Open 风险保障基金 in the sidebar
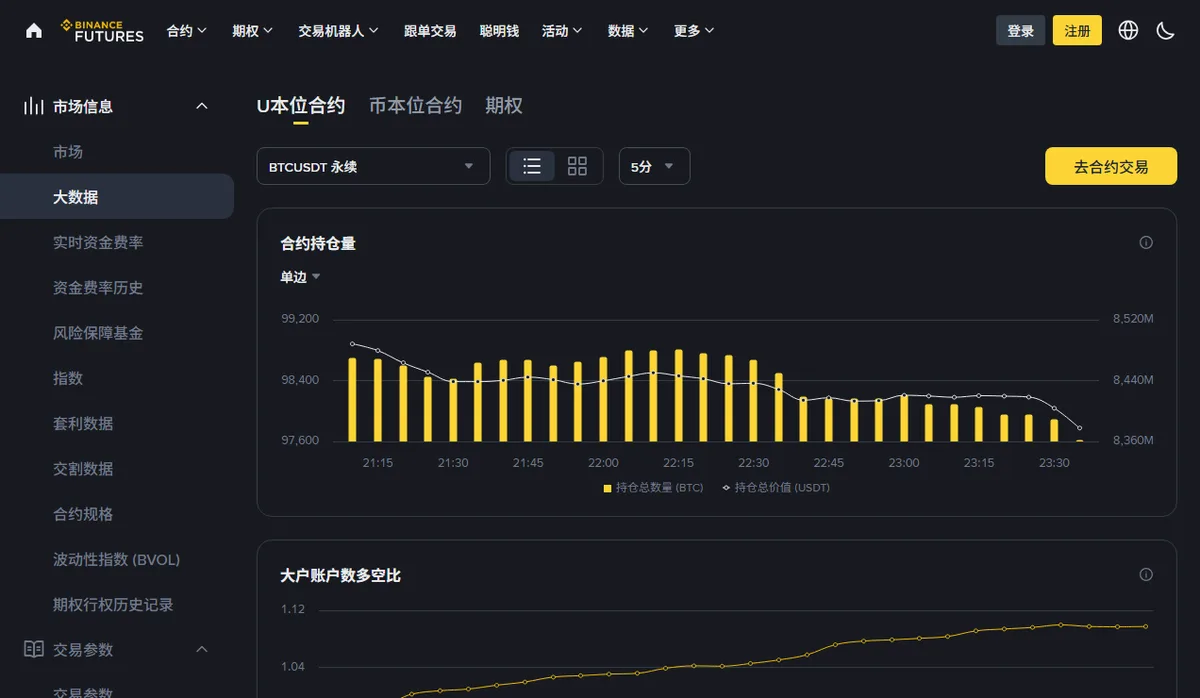 98,333
